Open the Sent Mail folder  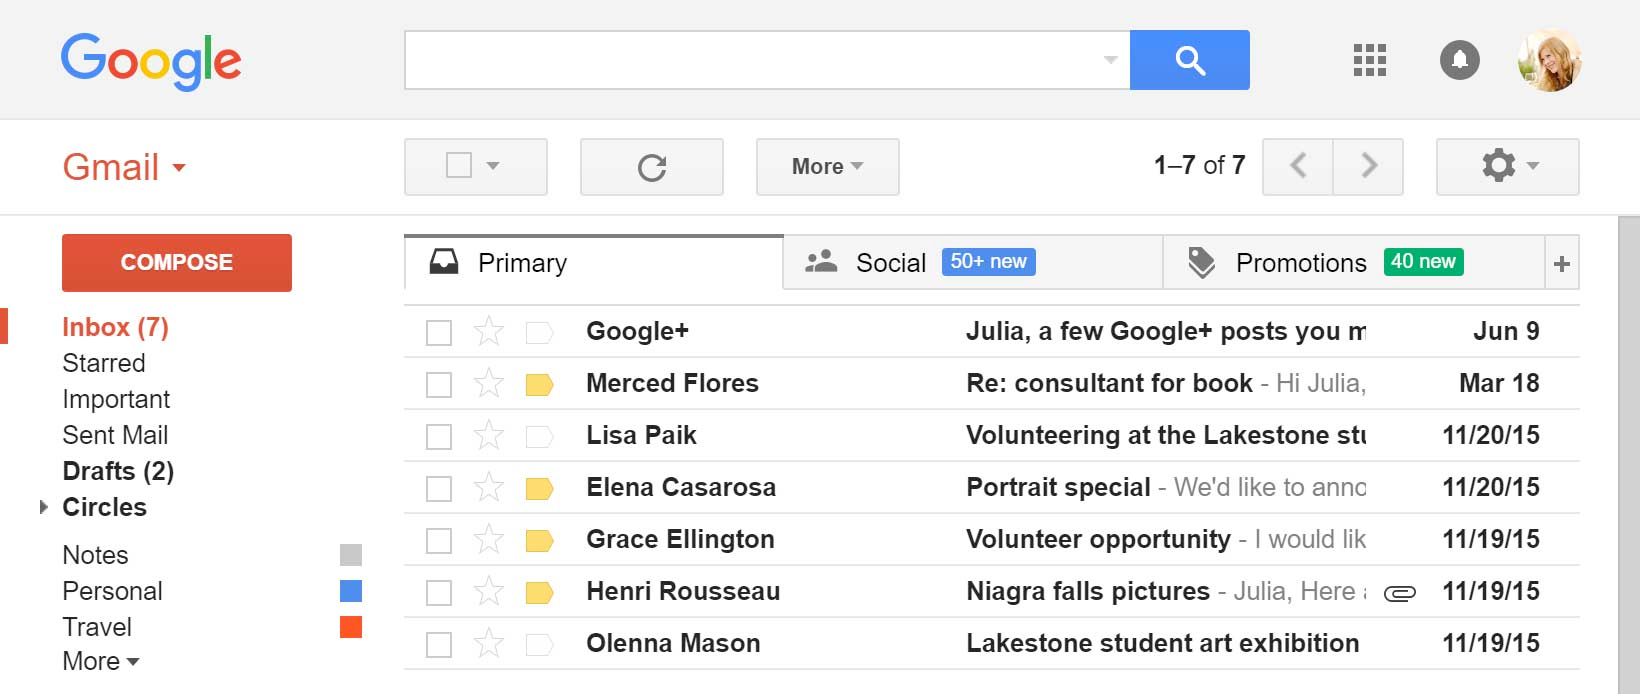(x=115, y=435)
